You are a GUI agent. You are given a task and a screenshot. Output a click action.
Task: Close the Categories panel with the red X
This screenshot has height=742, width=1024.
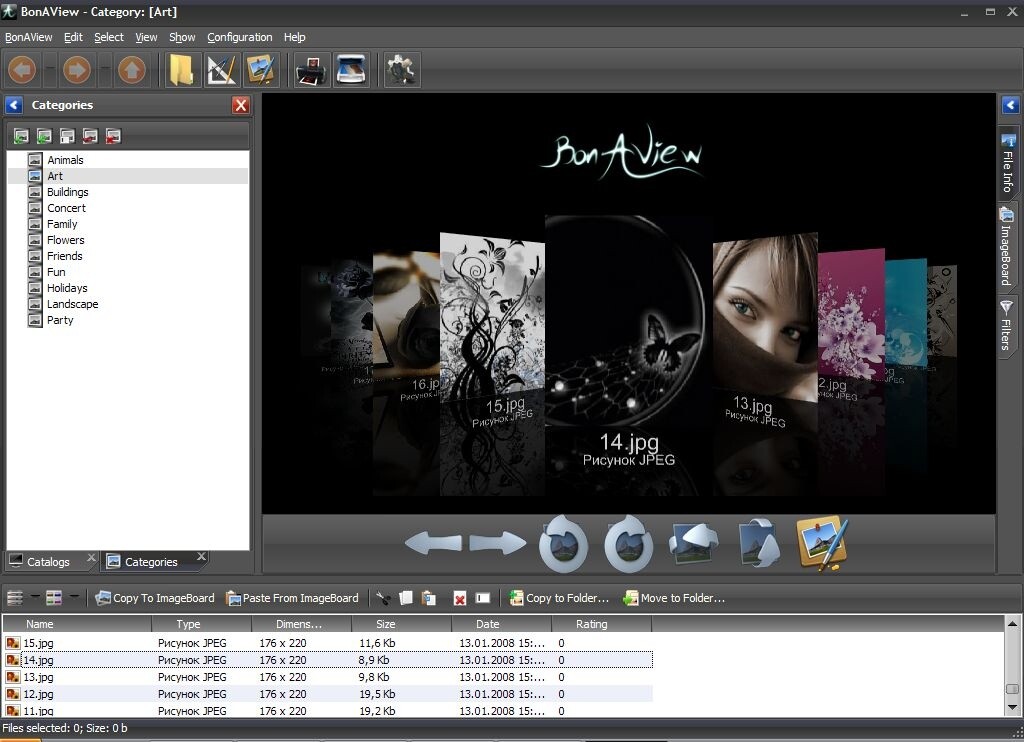(241, 105)
